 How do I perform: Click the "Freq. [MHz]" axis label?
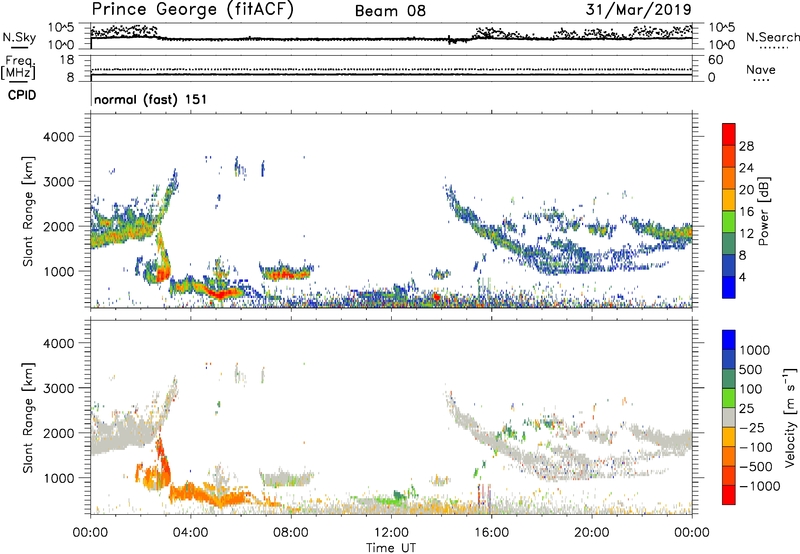tap(18, 68)
